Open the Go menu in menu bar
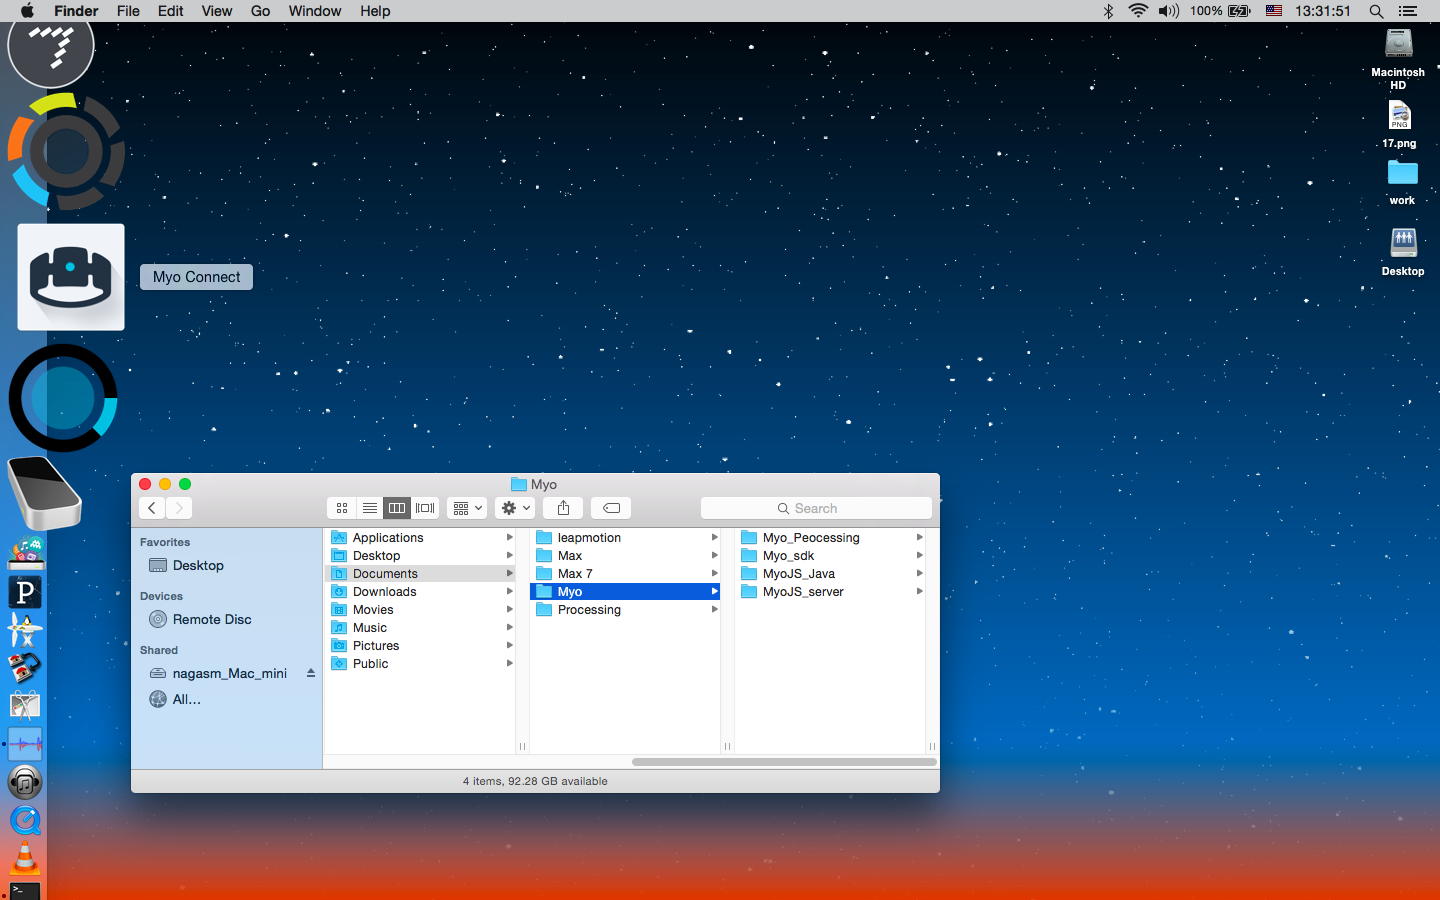This screenshot has height=900, width=1440. point(260,11)
